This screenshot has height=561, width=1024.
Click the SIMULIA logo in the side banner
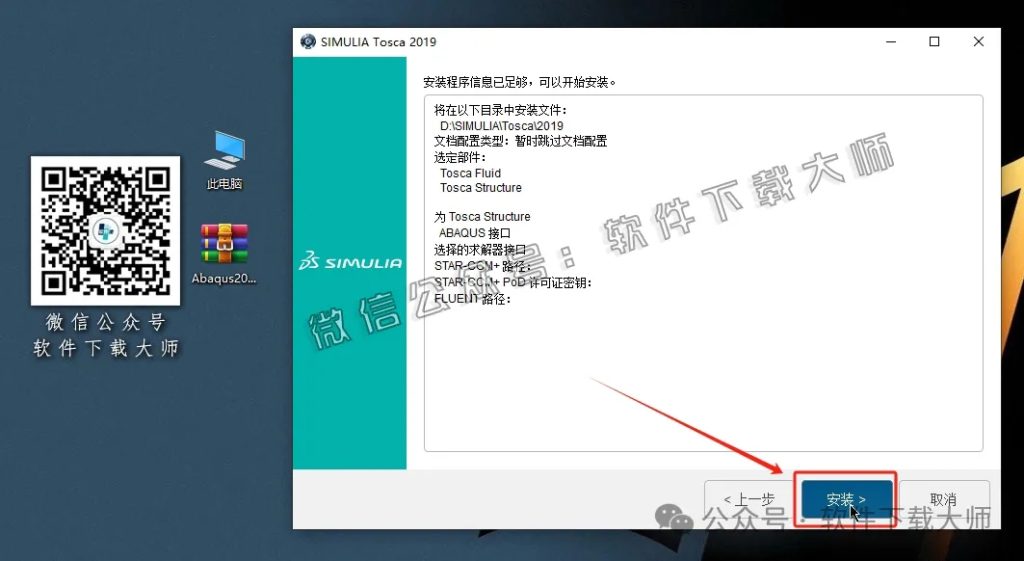(x=350, y=263)
